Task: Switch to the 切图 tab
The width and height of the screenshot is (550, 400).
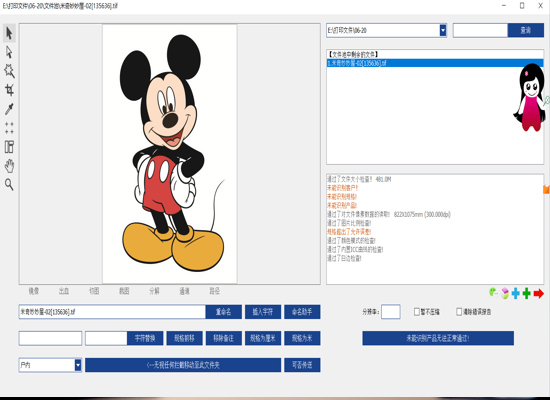Action: pos(94,291)
